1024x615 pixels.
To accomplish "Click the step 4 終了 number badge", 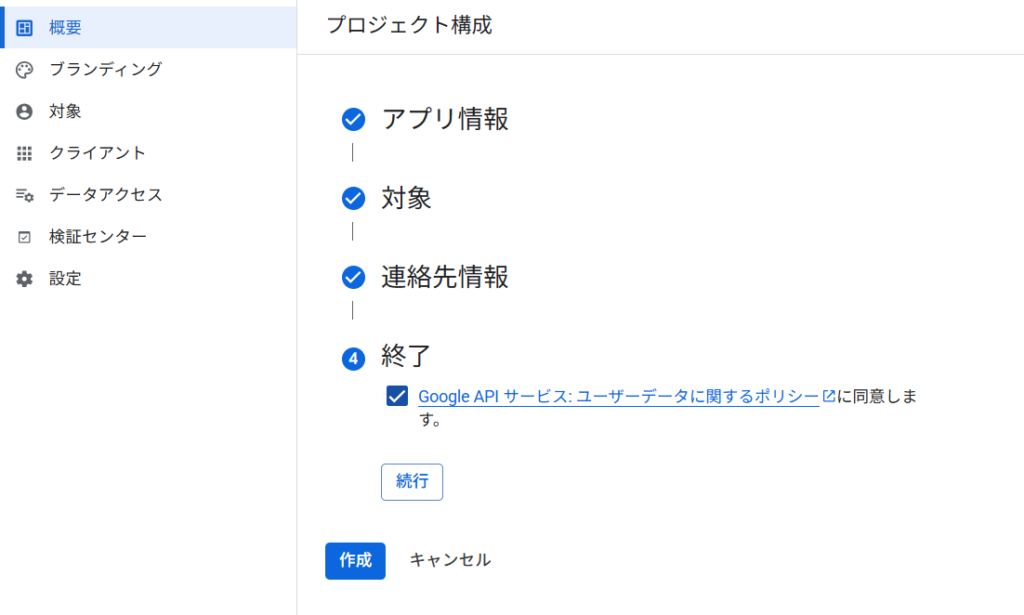I will 353,358.
